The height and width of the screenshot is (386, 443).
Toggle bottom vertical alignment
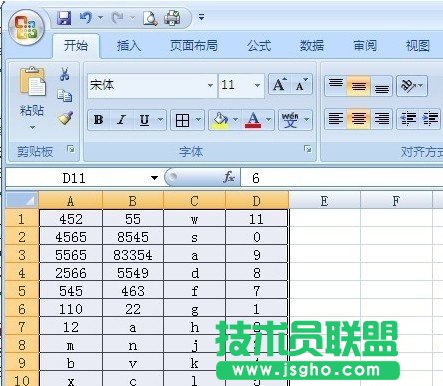tap(382, 86)
